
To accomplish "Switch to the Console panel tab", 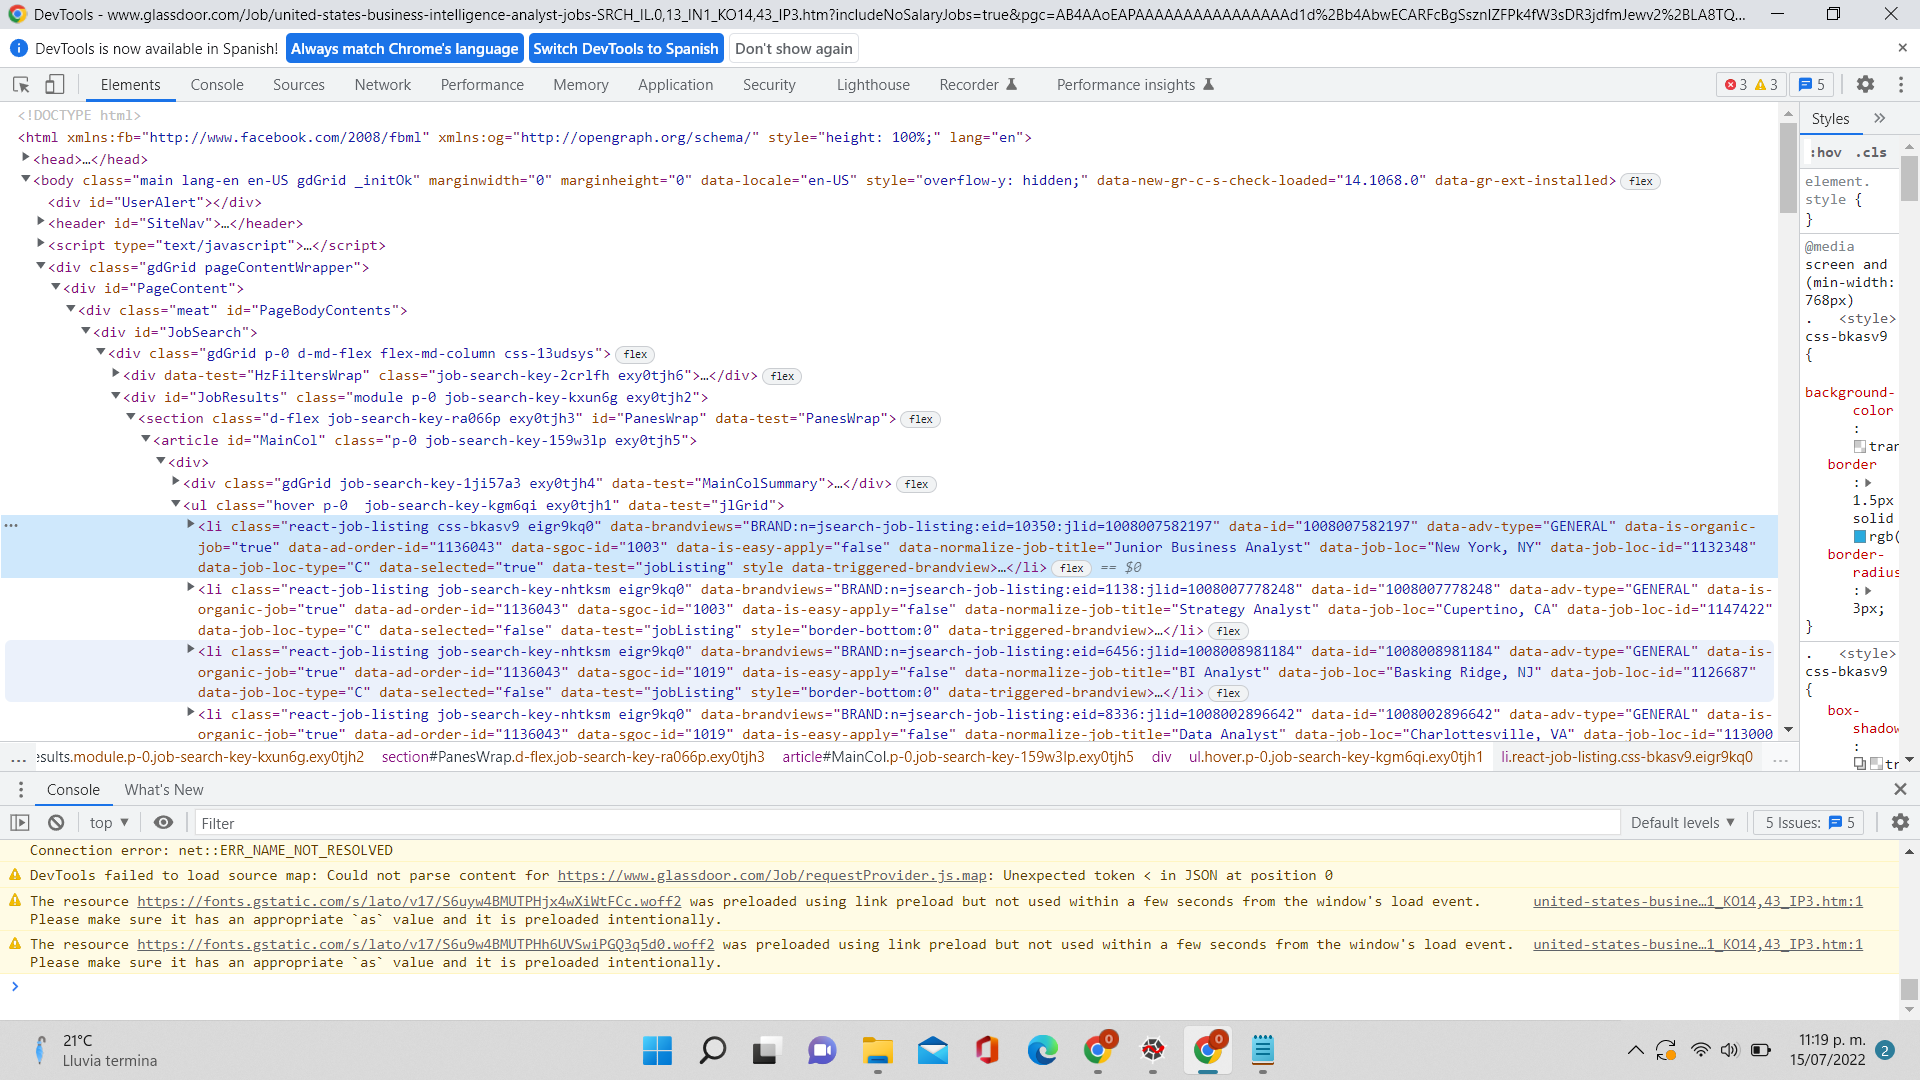I will pyautogui.click(x=217, y=85).
